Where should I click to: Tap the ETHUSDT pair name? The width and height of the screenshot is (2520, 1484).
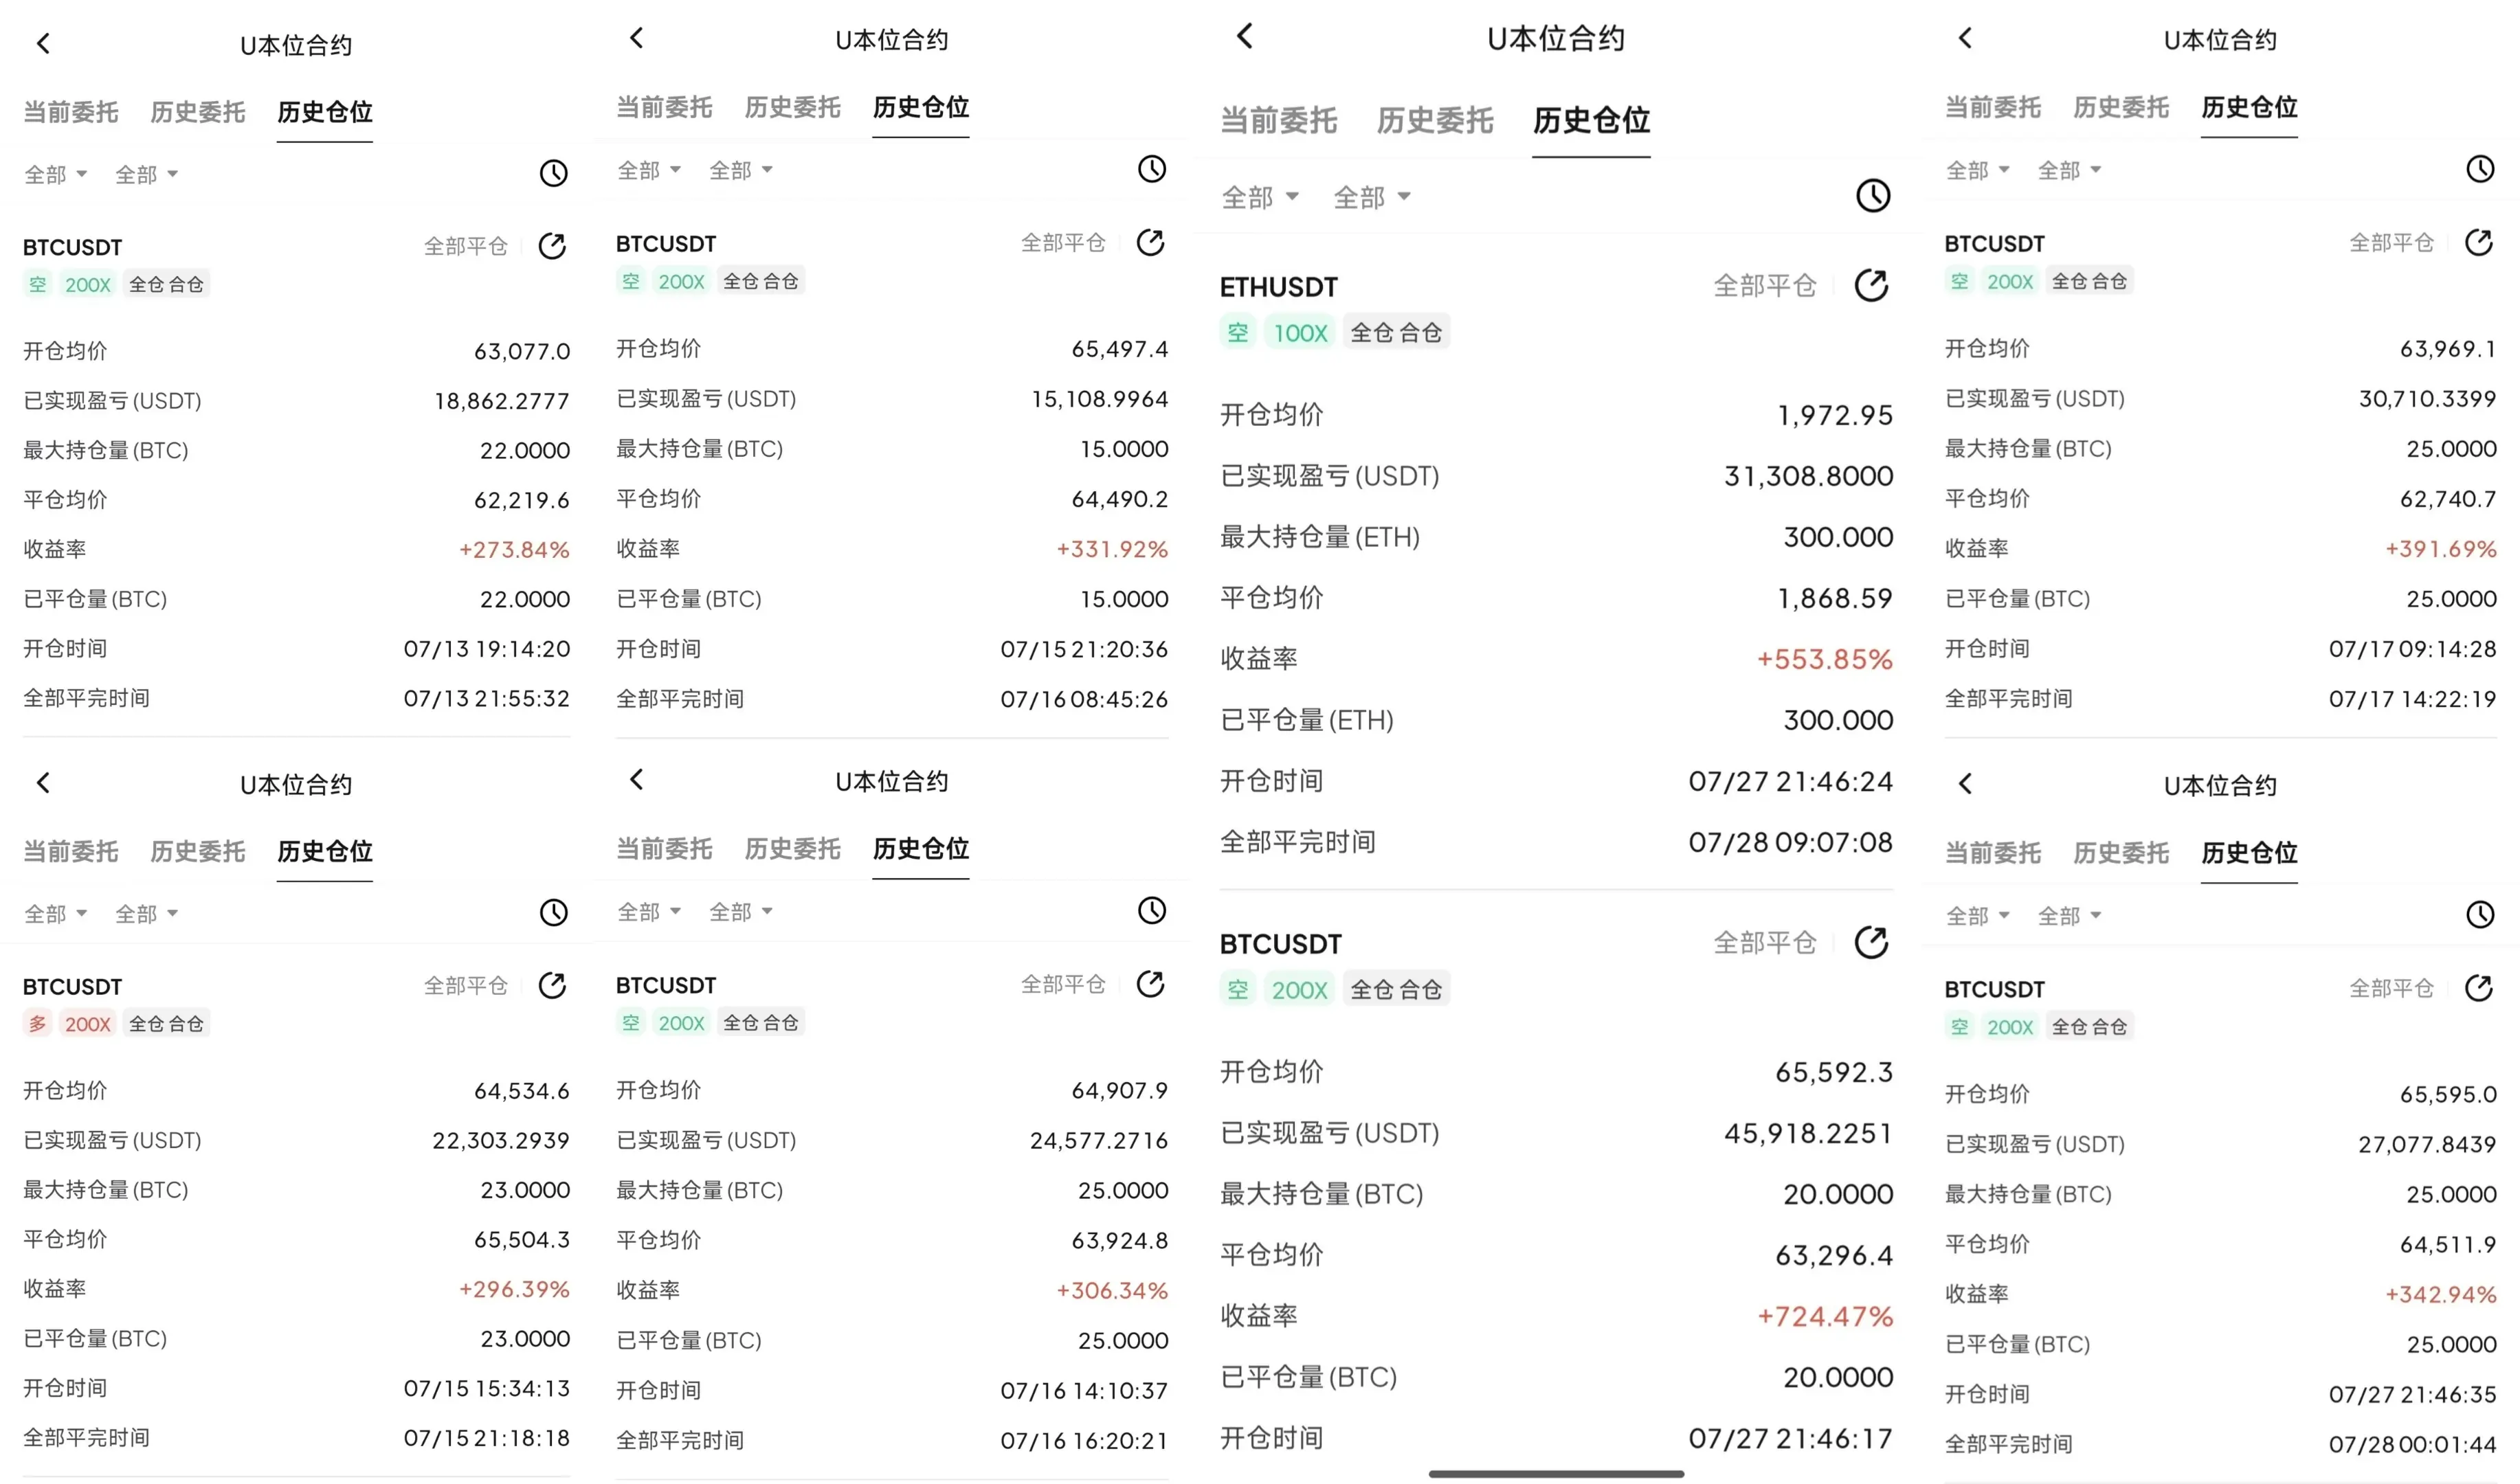(x=1279, y=287)
